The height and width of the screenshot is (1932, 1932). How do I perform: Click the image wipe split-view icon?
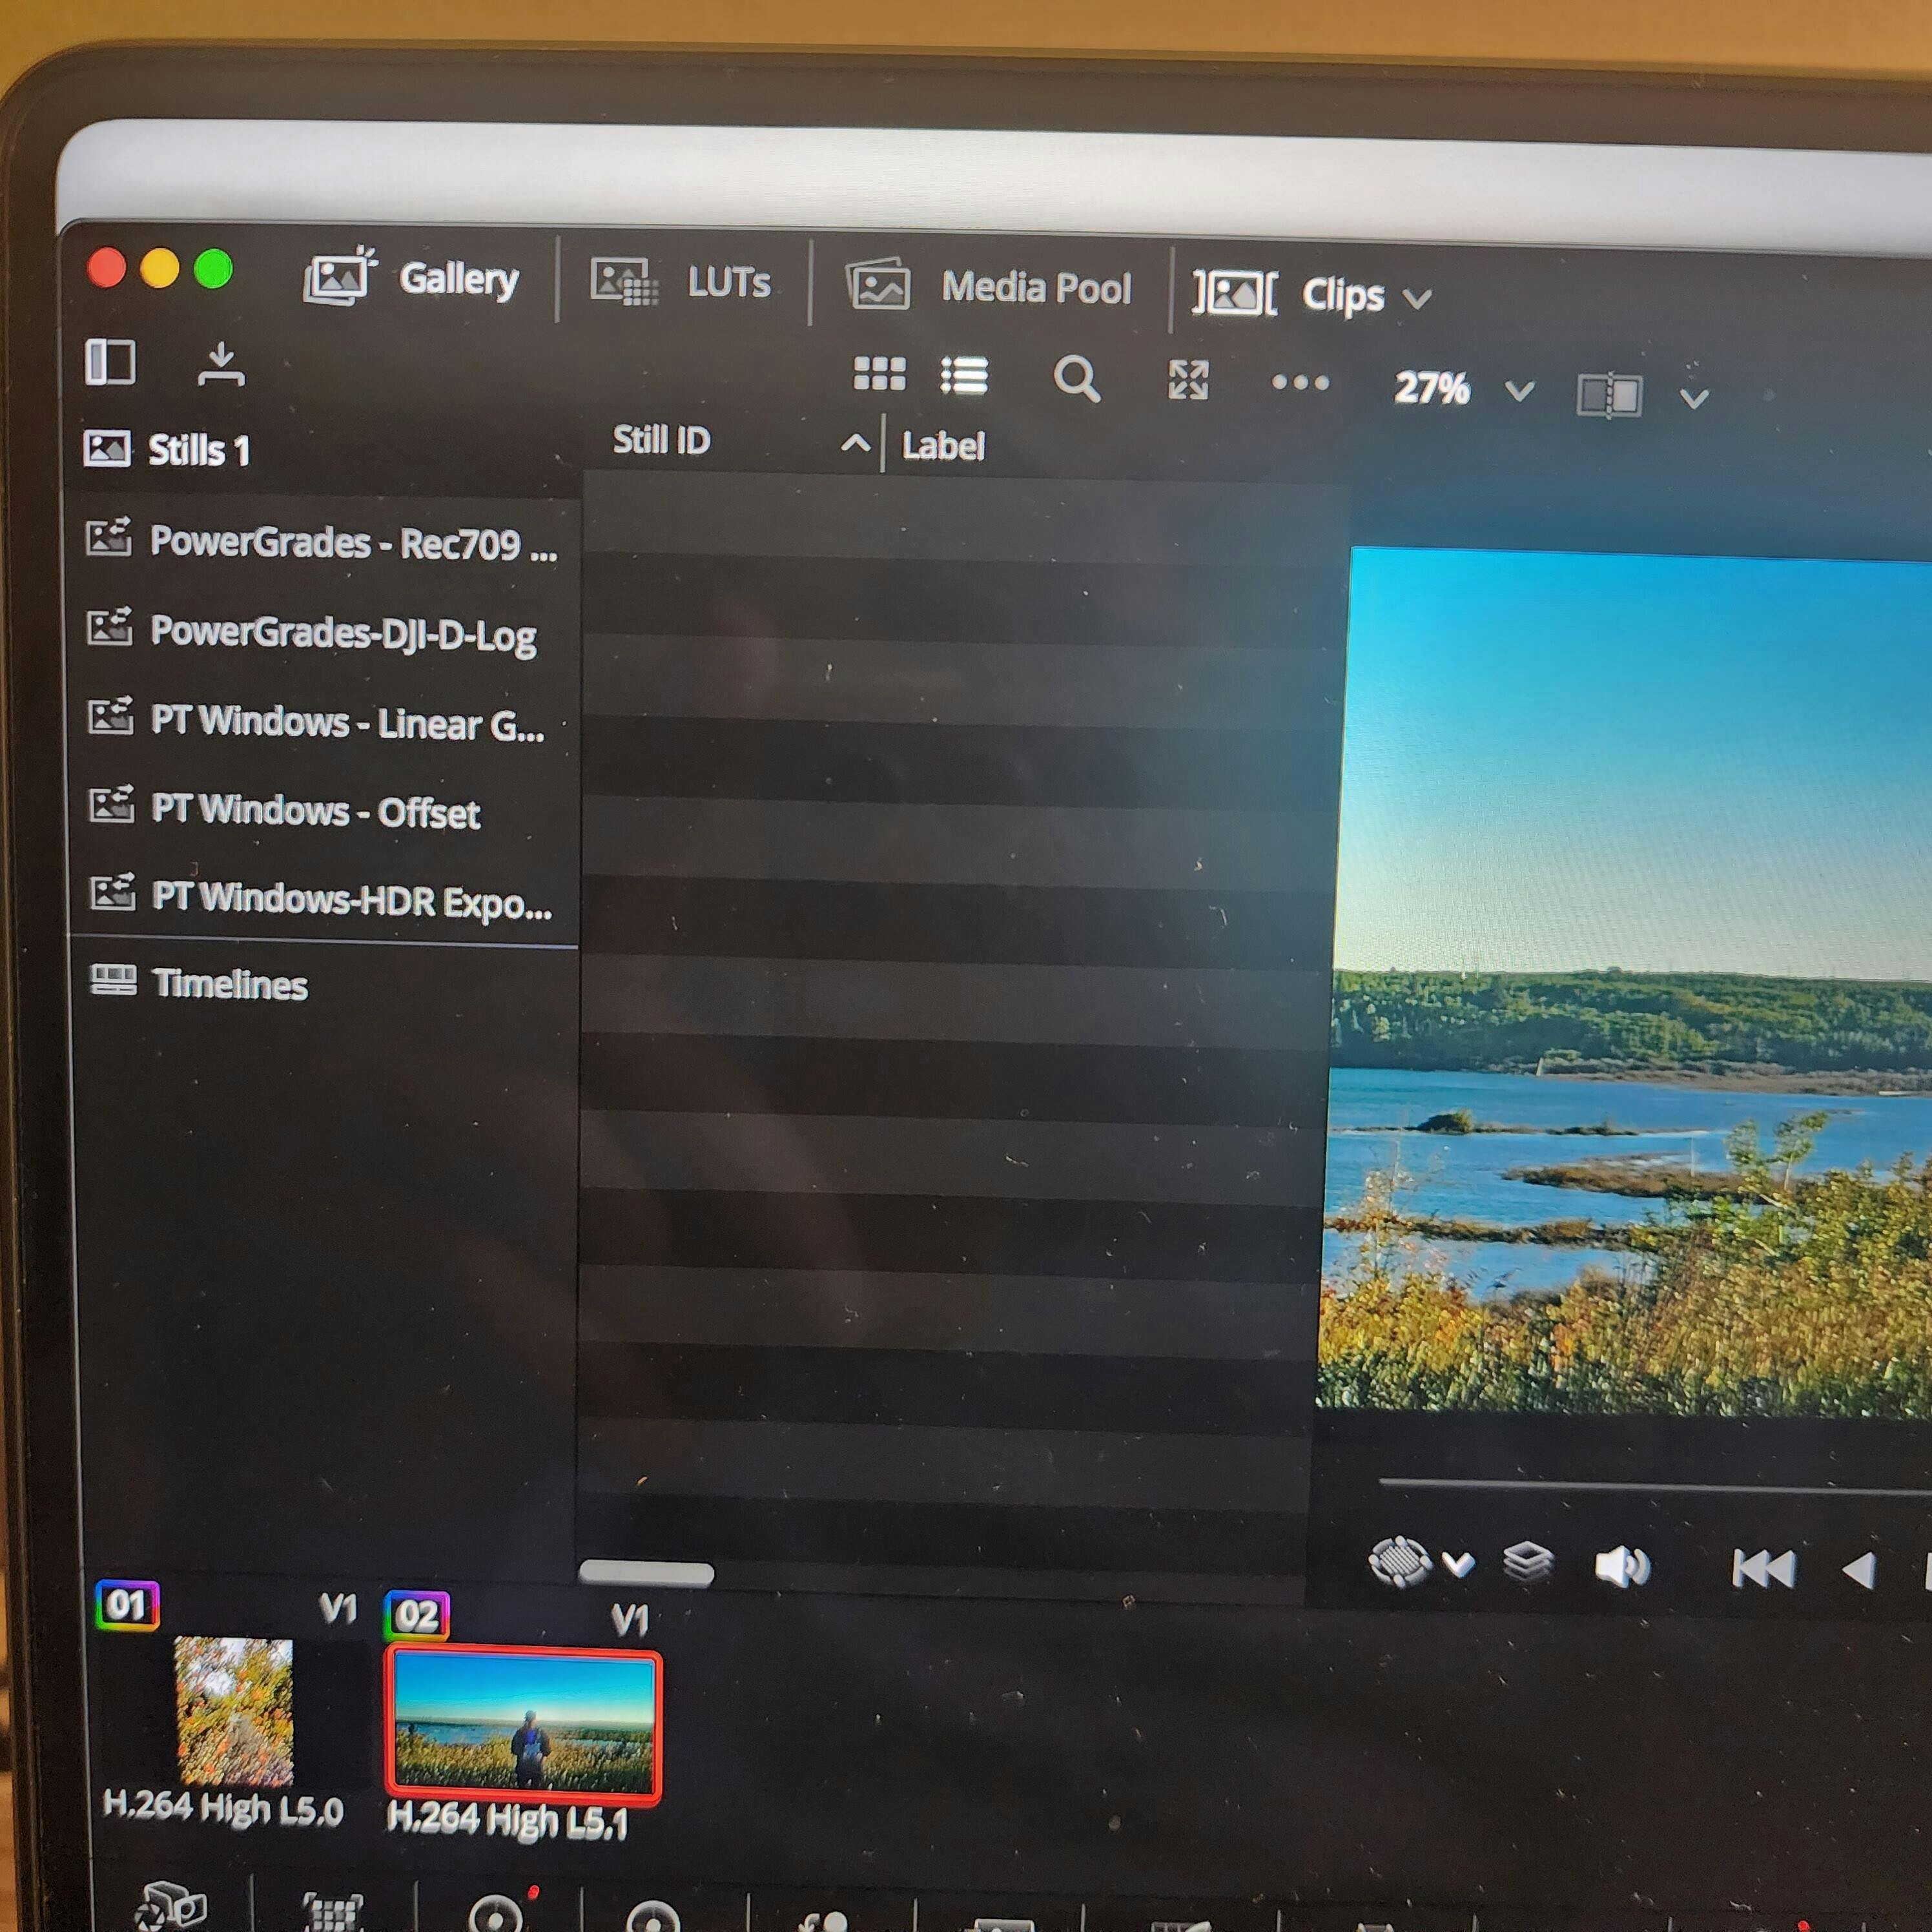(x=1609, y=396)
